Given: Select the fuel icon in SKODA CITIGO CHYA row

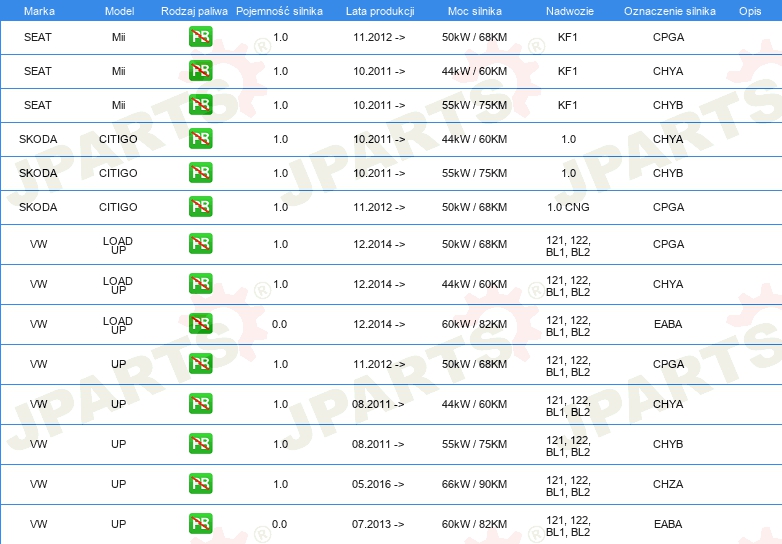Looking at the screenshot, I should pos(200,139).
